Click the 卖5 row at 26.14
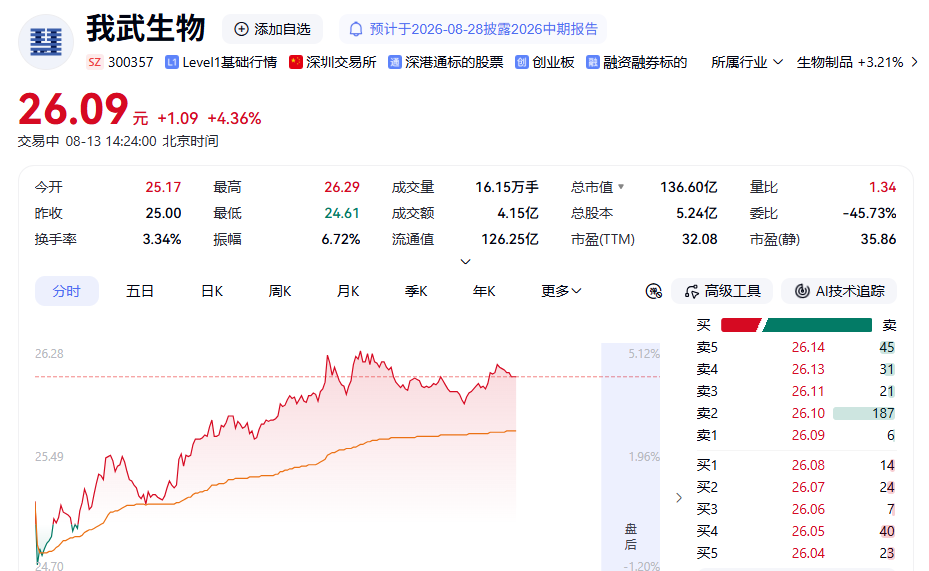929x571 pixels. click(796, 348)
